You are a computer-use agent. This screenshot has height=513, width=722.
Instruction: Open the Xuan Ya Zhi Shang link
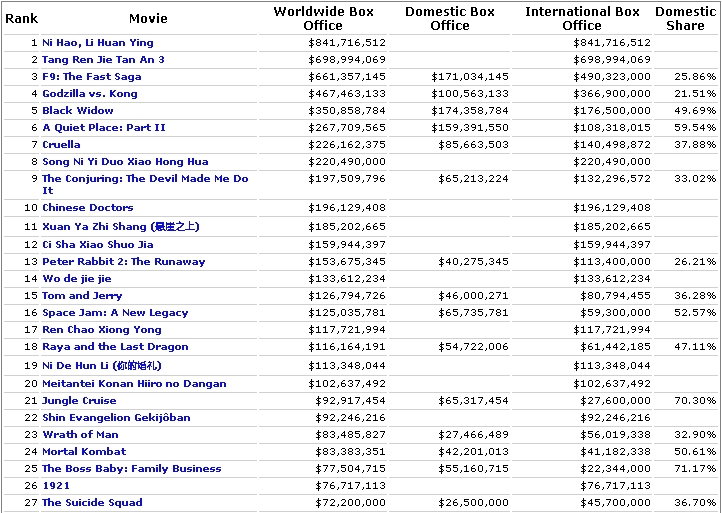tap(121, 227)
